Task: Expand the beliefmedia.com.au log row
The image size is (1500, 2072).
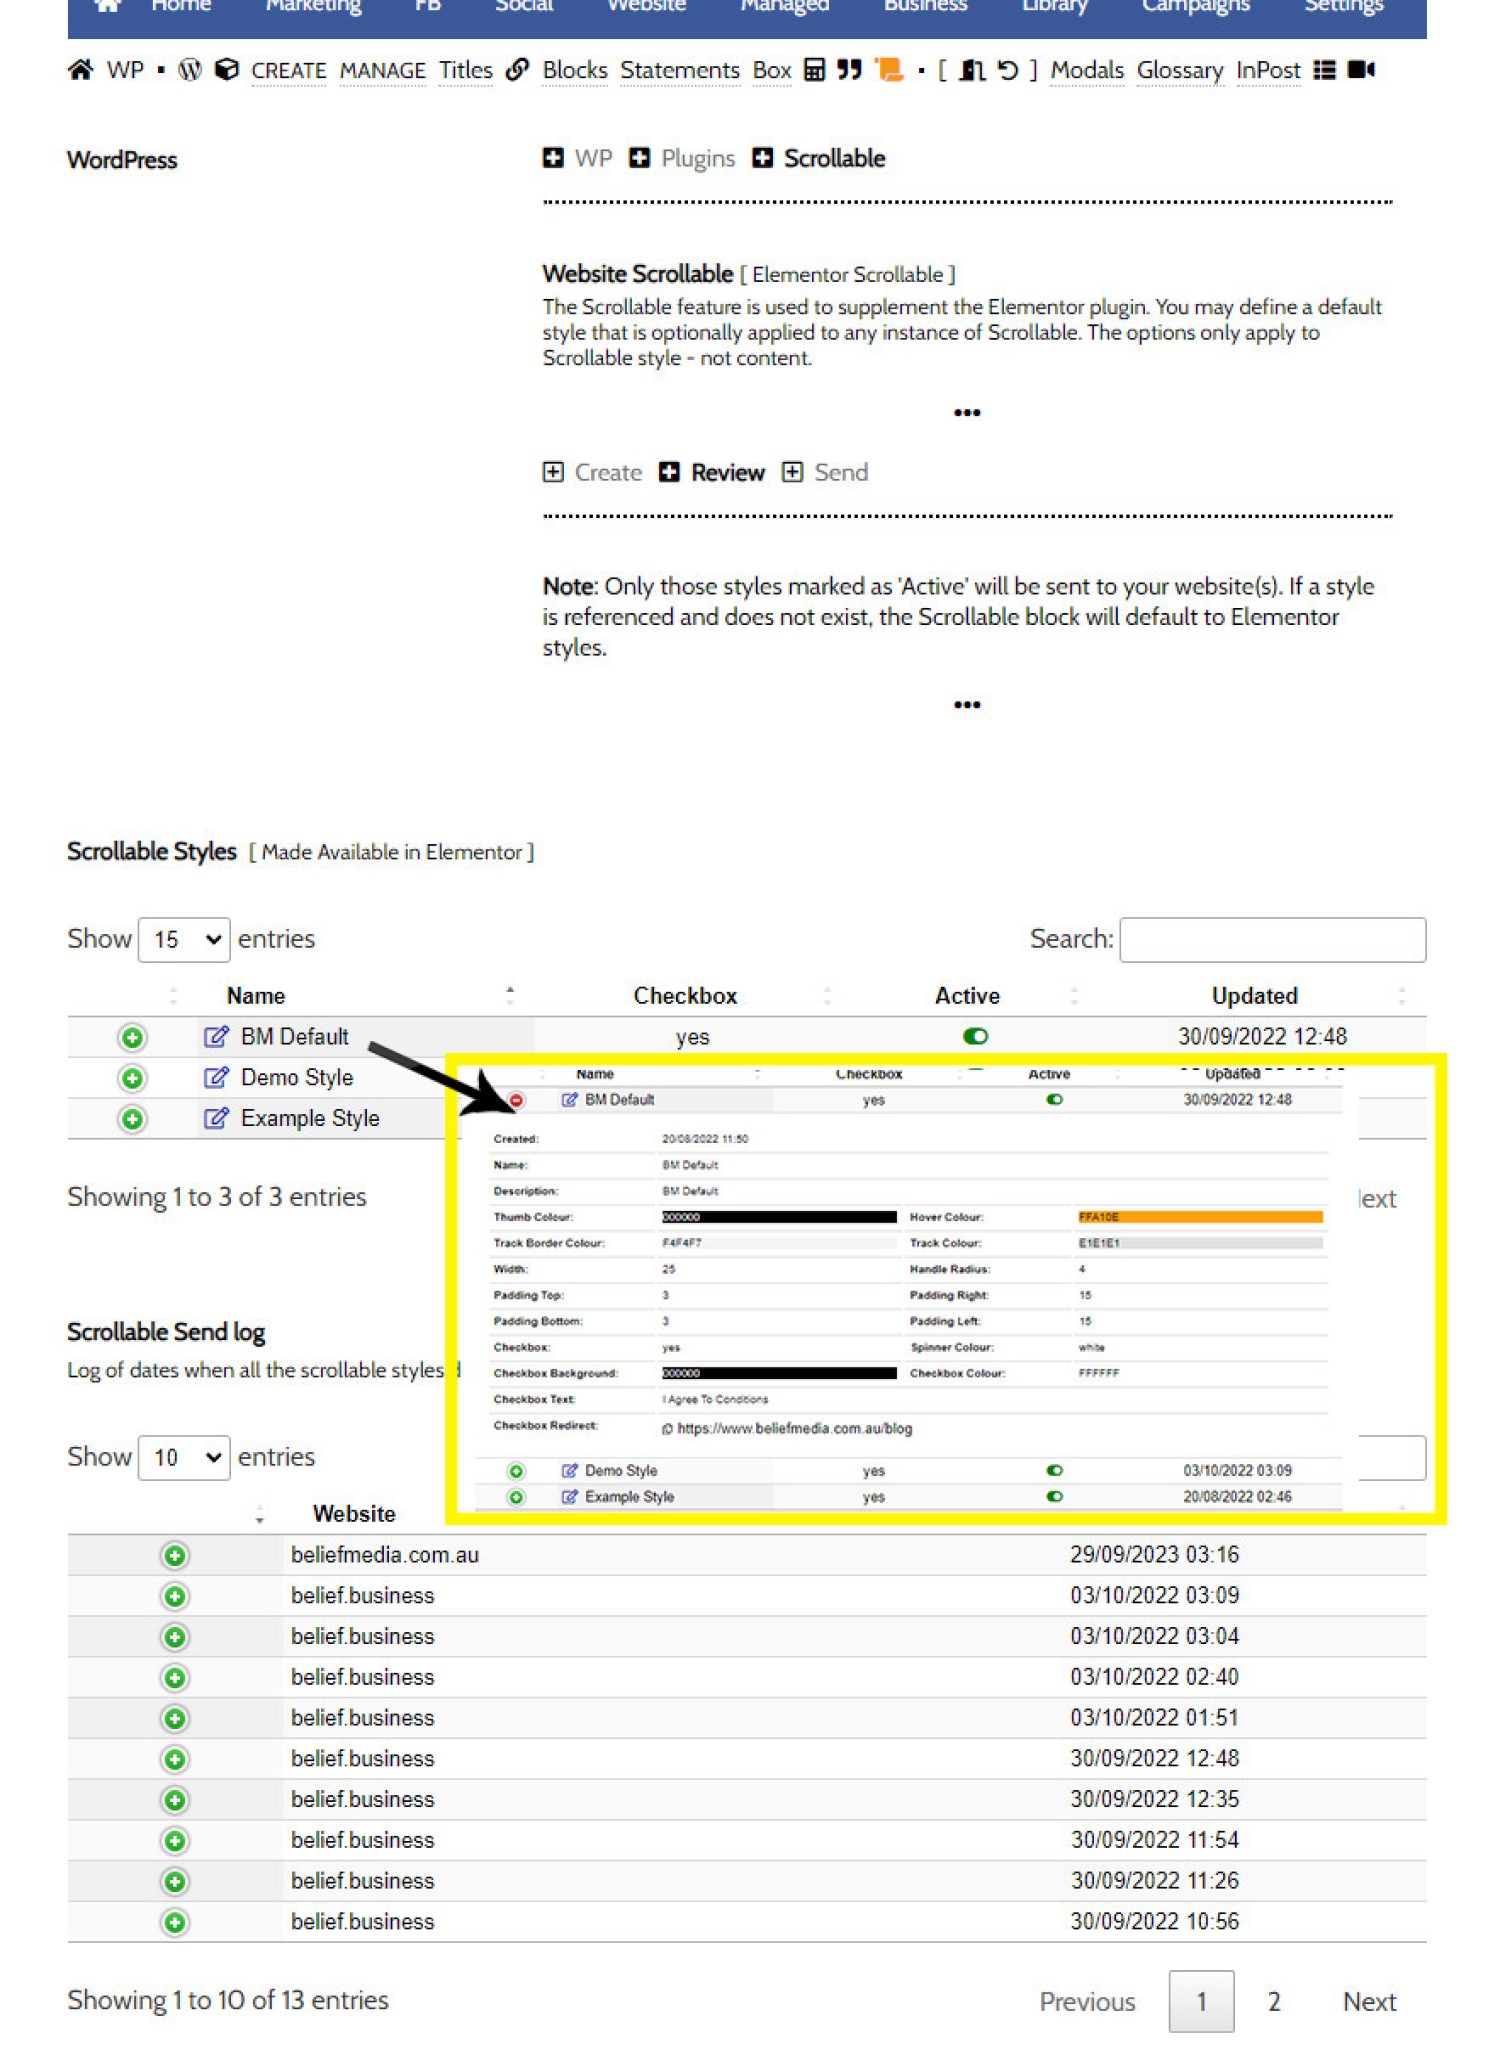Action: (x=175, y=1556)
